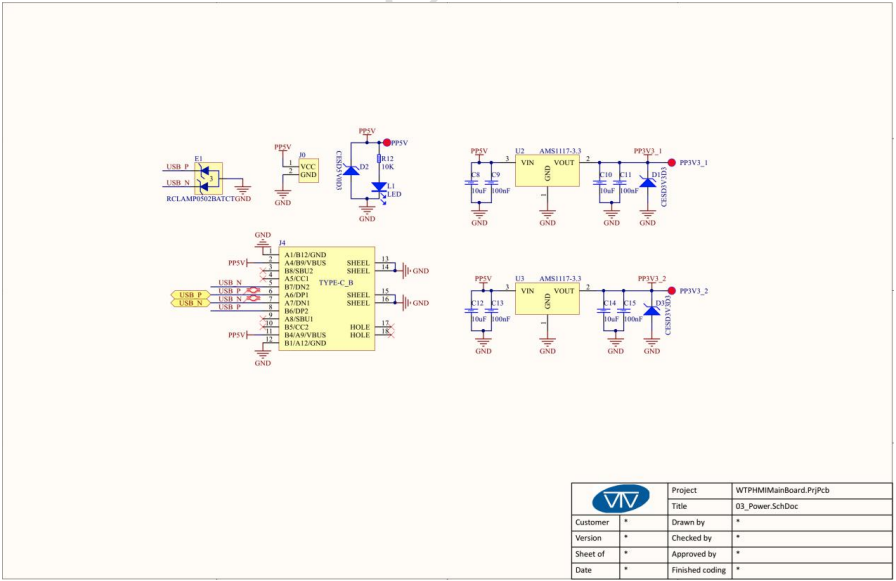Select the U2 AMS1117-3.3 regulator symbol

coord(546,171)
